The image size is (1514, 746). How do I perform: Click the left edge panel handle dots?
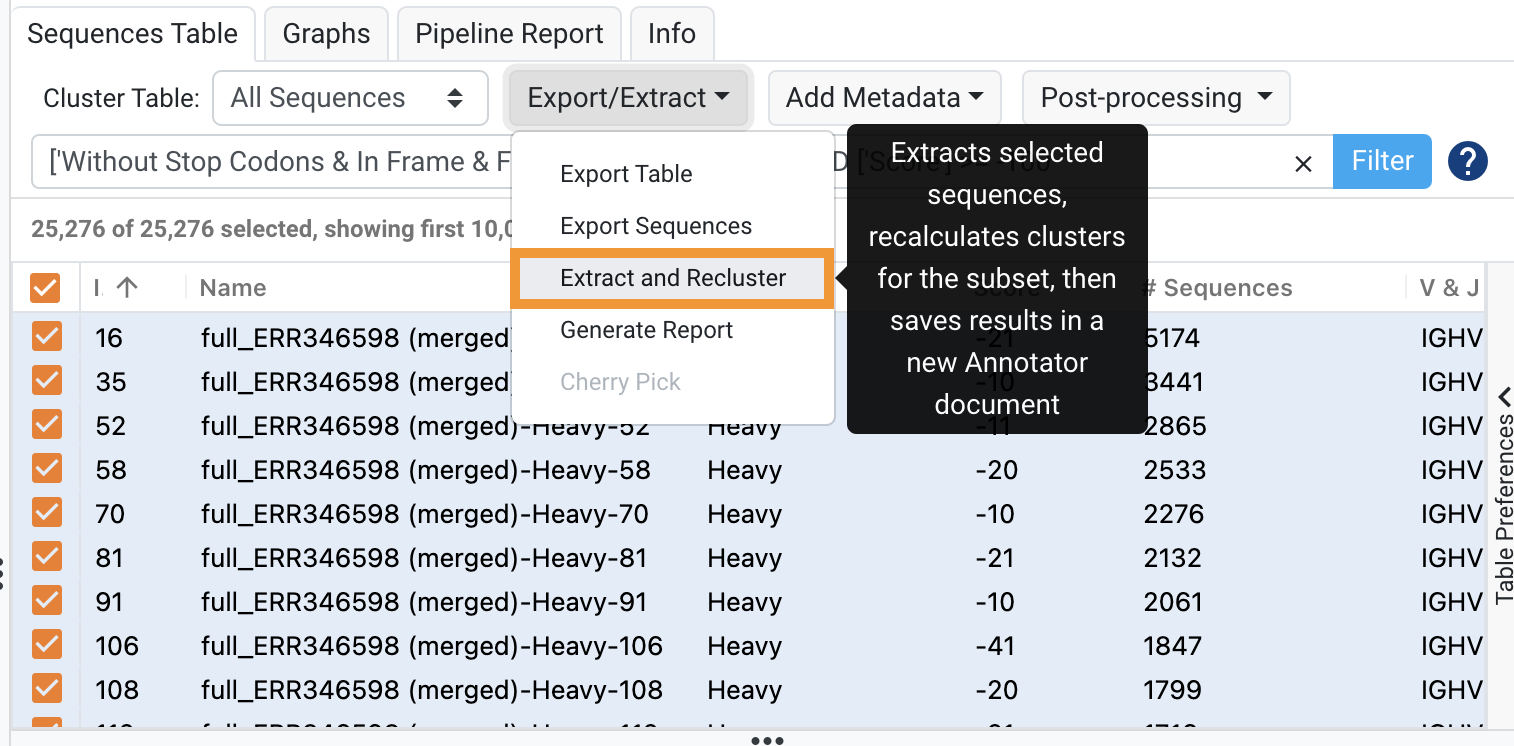(x=4, y=574)
